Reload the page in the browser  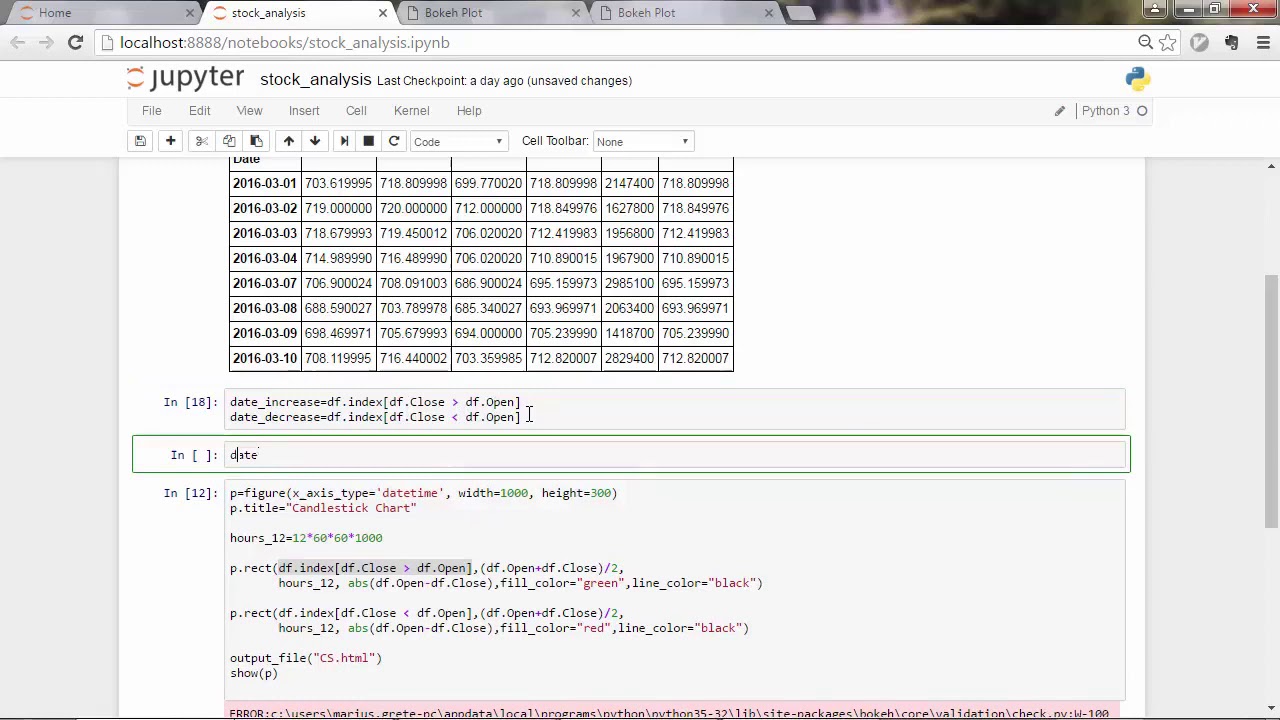click(x=75, y=43)
